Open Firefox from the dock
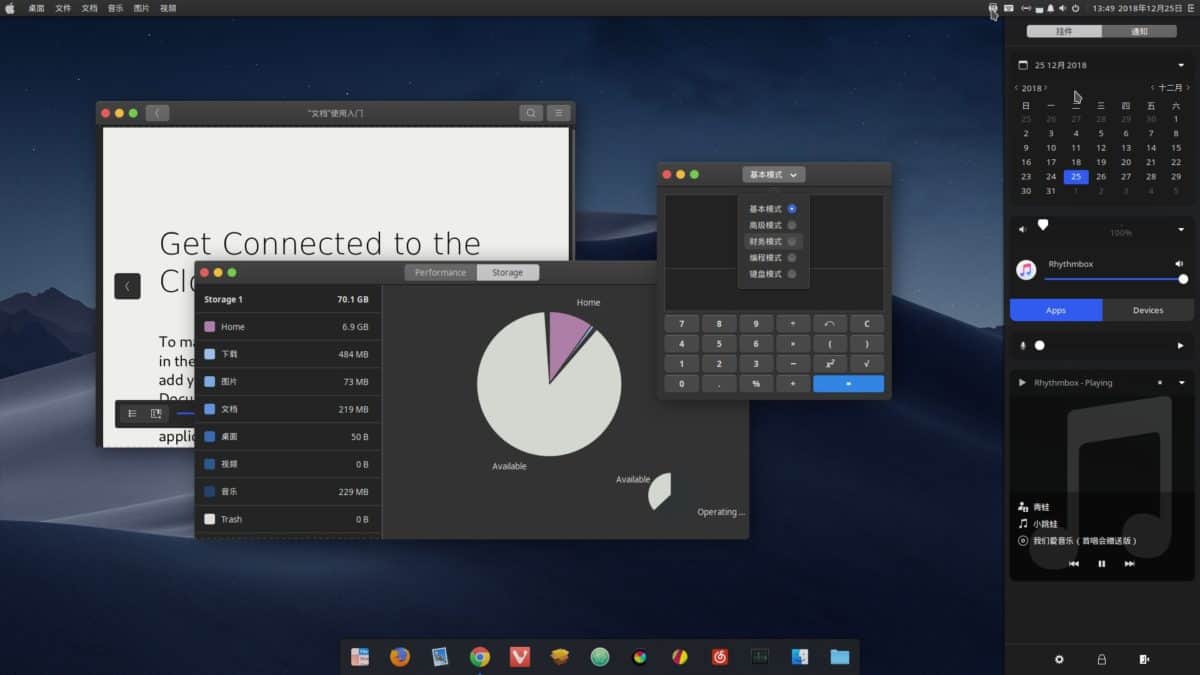The height and width of the screenshot is (675, 1200). tap(398, 657)
